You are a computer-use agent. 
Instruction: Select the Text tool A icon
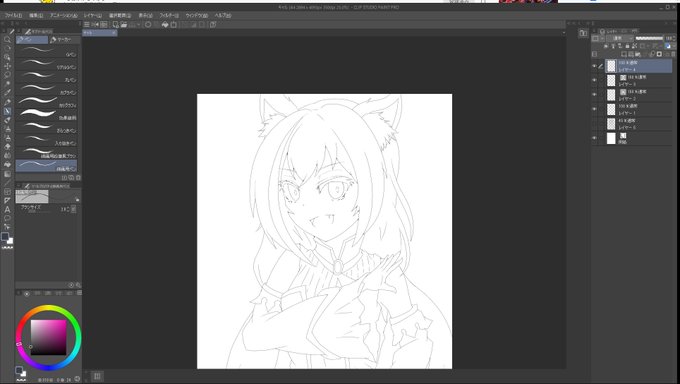tap(7, 210)
